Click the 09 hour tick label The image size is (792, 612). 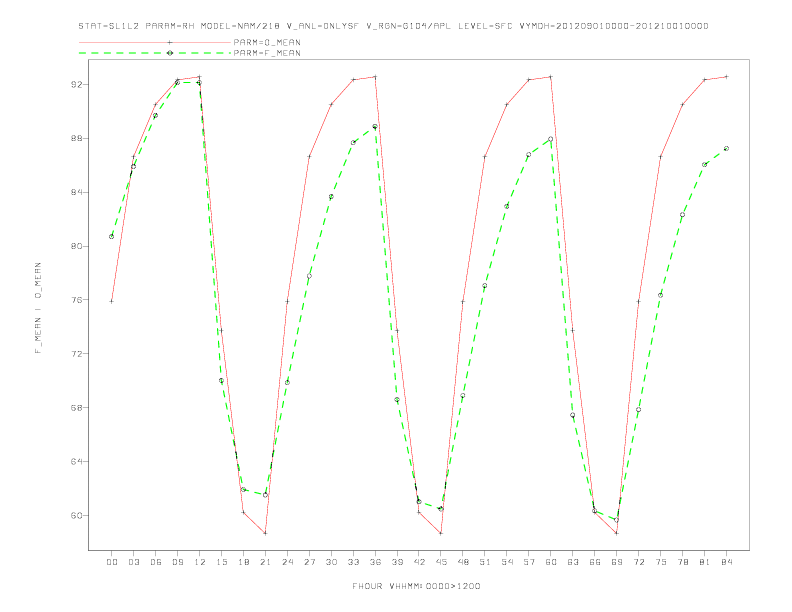click(177, 562)
